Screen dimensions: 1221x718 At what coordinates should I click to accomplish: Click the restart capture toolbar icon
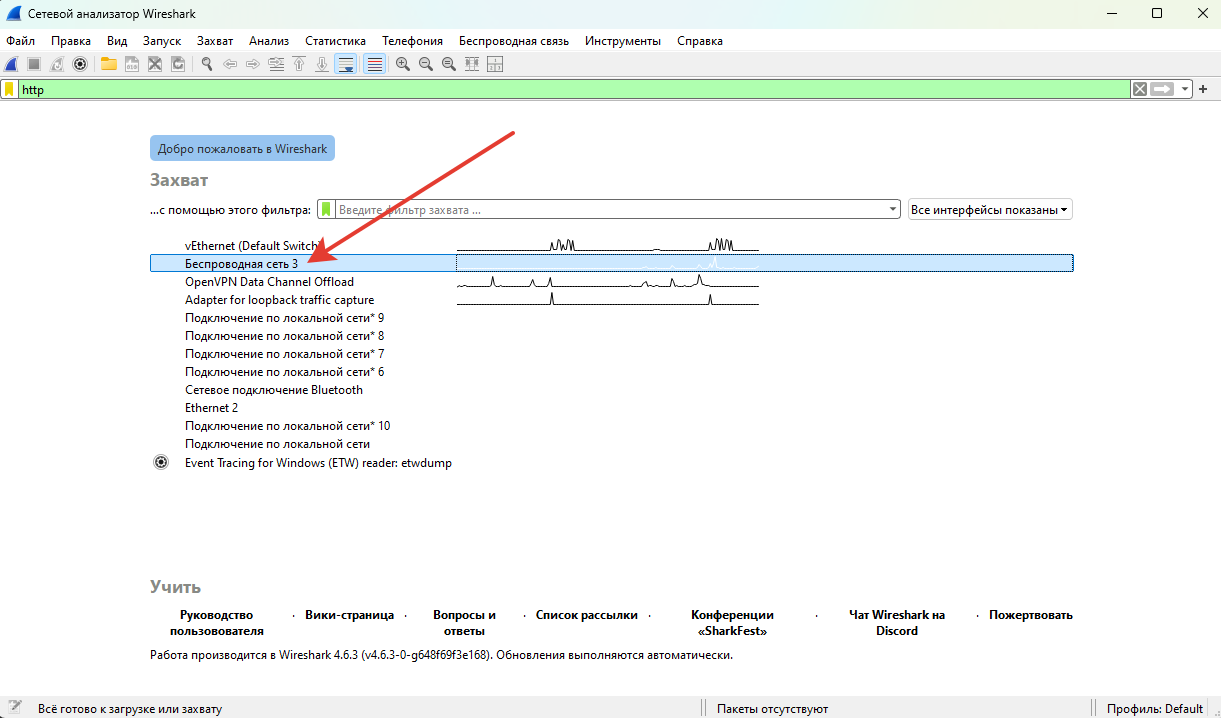[x=57, y=64]
